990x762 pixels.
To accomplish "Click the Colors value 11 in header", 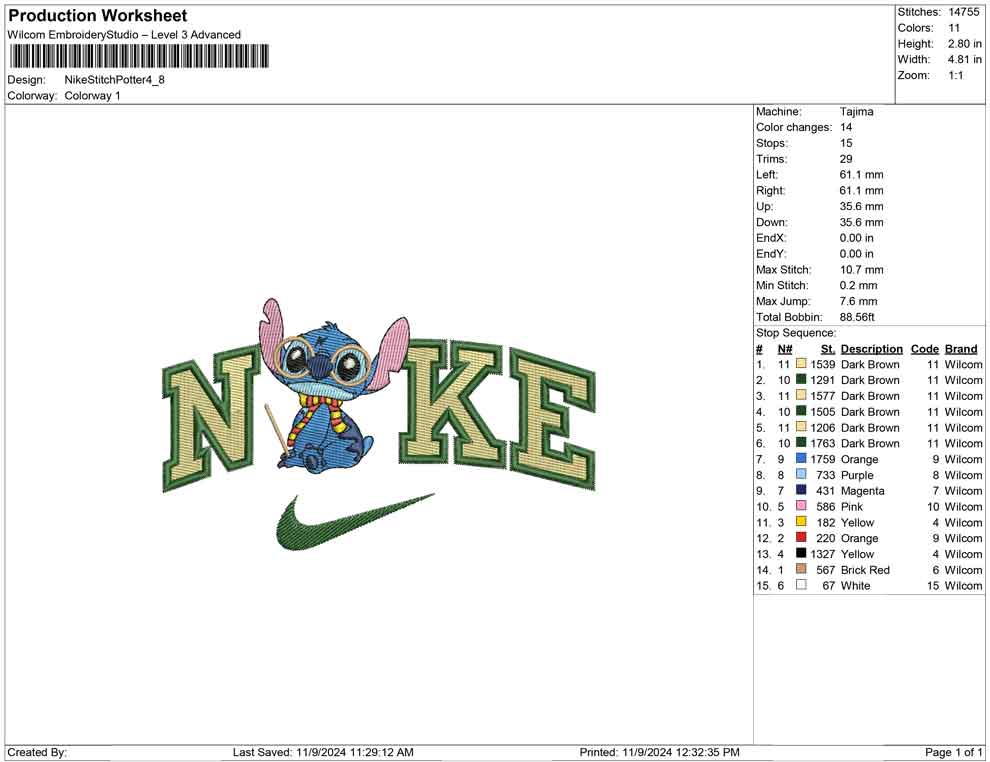I will [x=954, y=28].
